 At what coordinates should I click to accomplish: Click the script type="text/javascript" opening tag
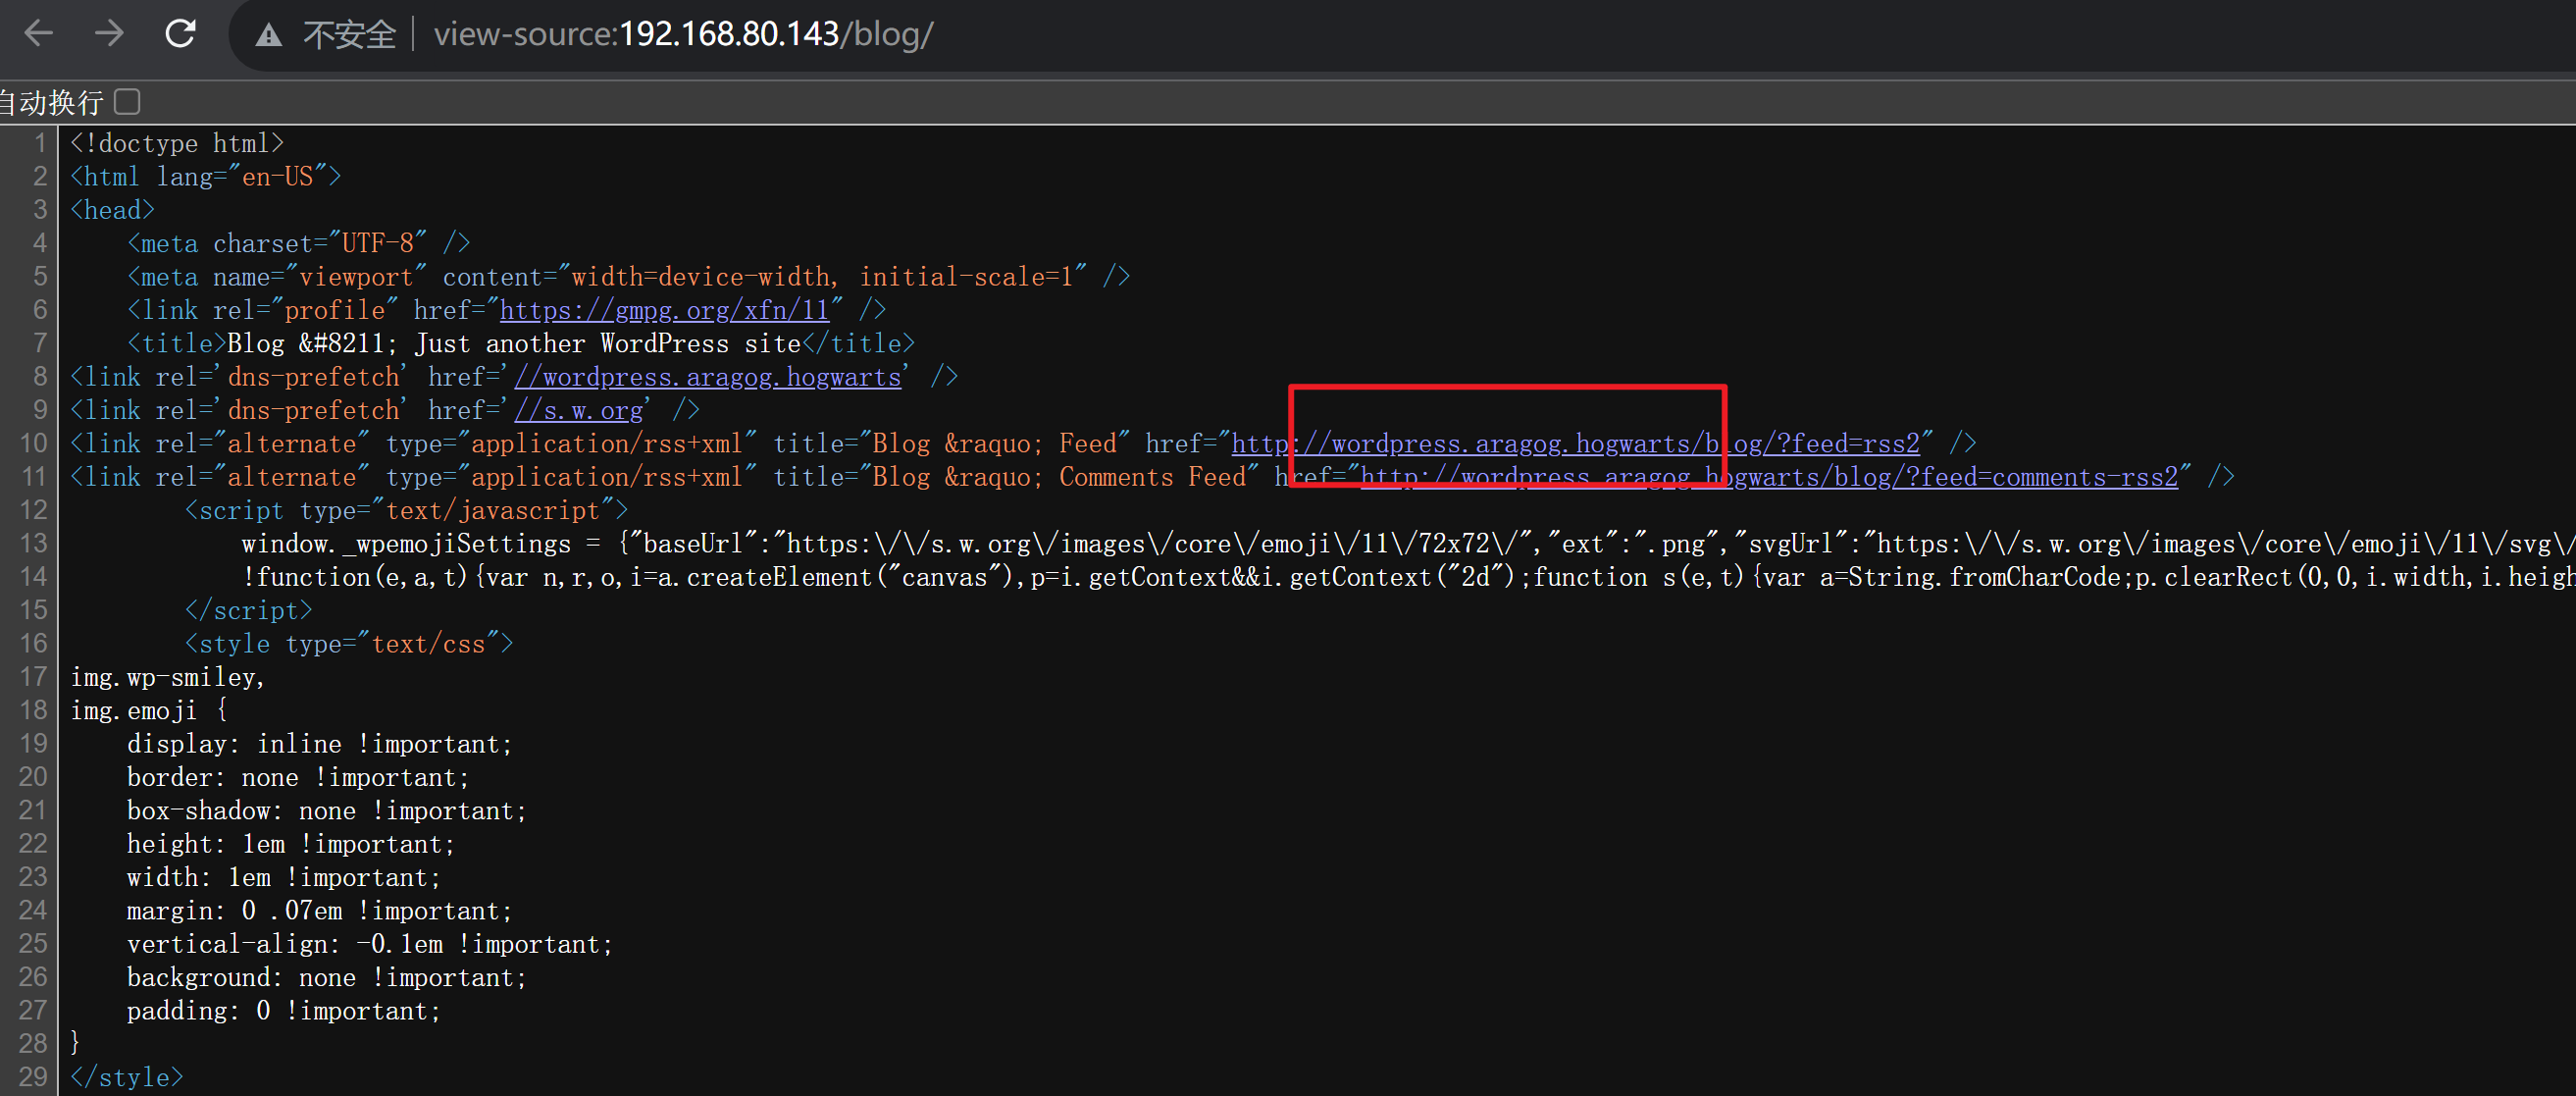click(406, 510)
